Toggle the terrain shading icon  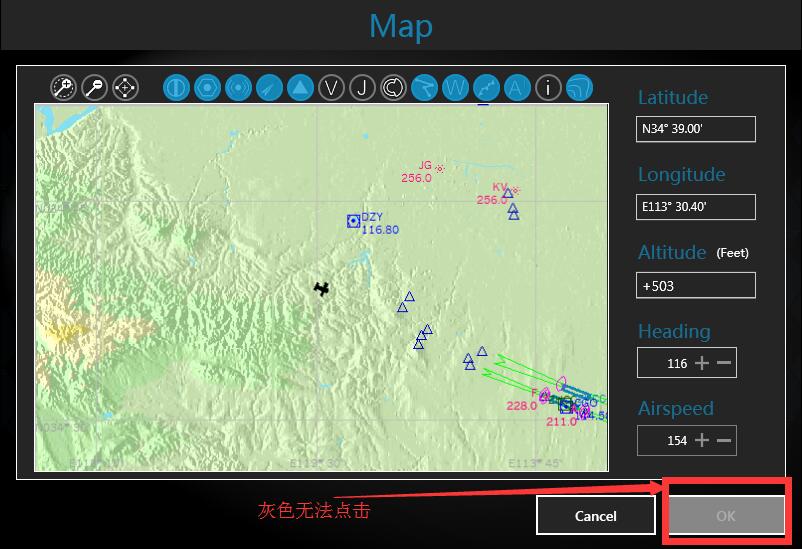(x=580, y=88)
